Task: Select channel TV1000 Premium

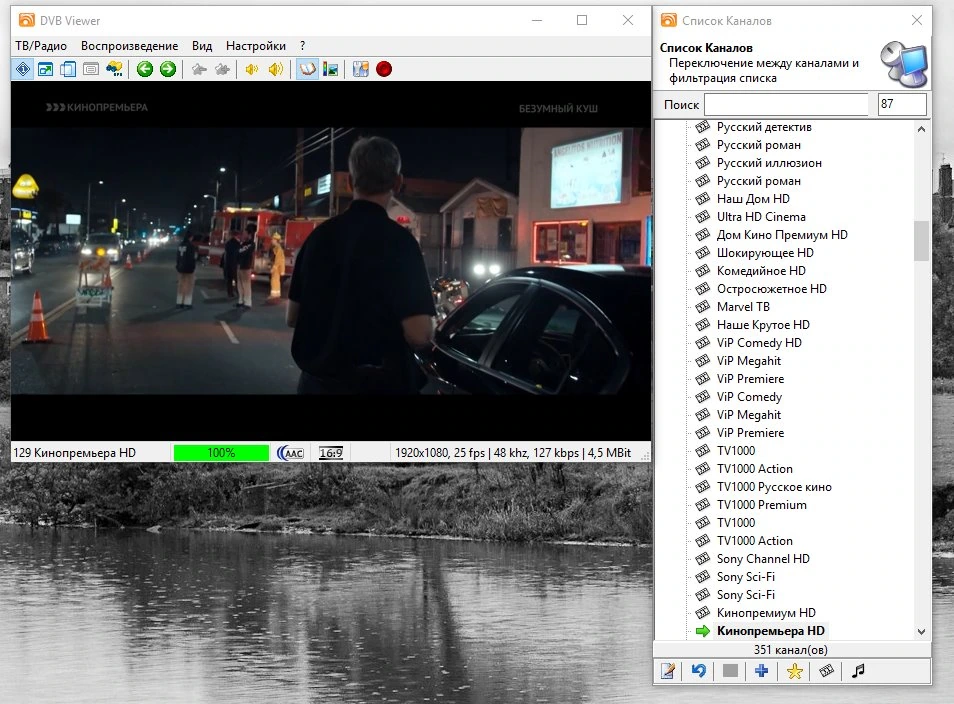Action: coord(762,505)
